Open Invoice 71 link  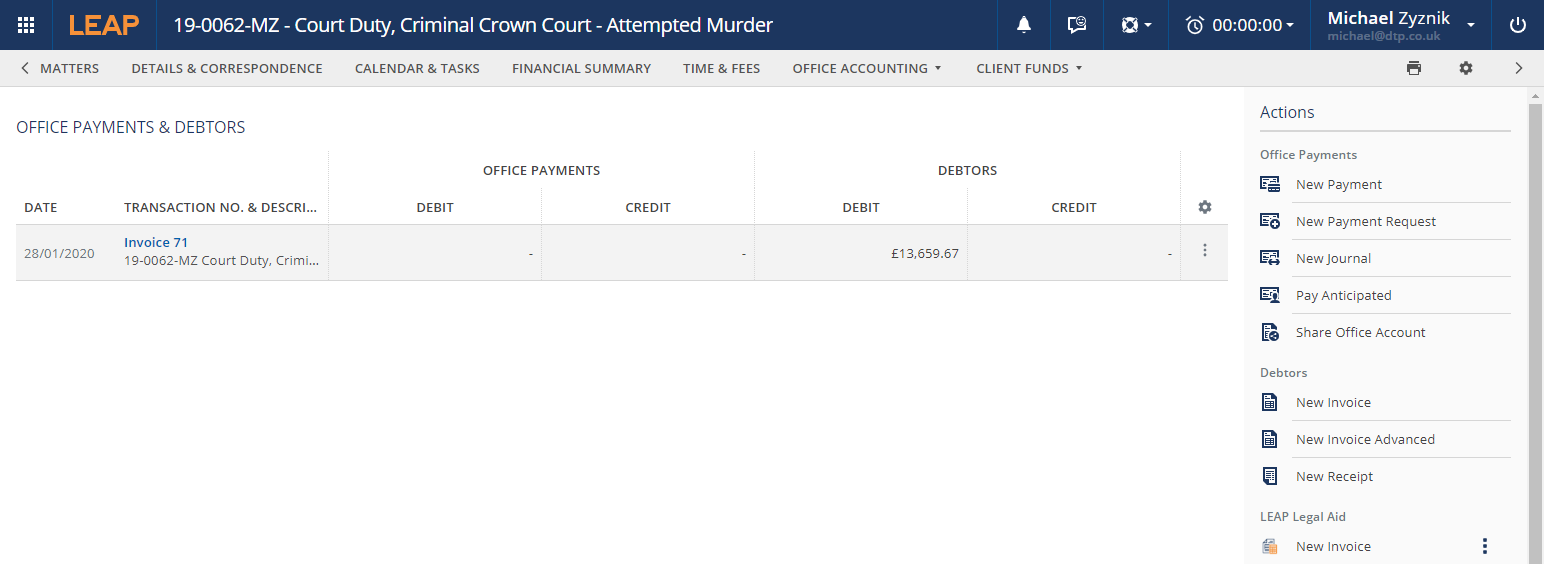tap(156, 242)
